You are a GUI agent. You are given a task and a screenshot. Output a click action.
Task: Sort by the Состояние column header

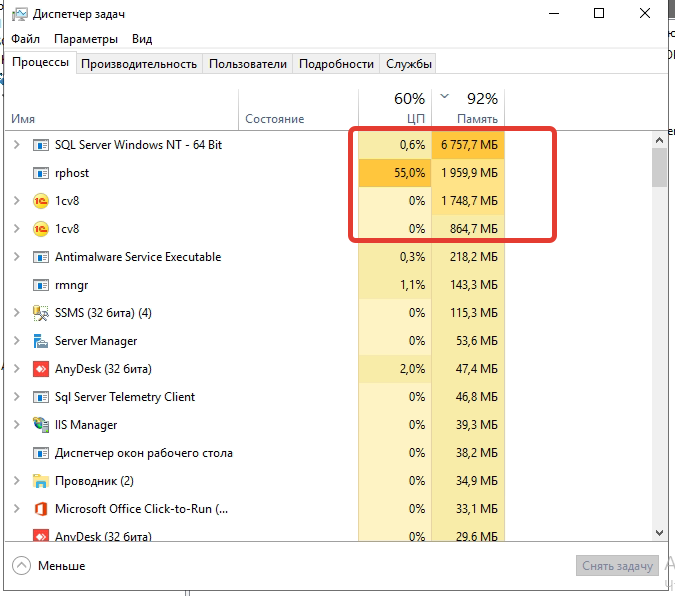click(x=298, y=110)
